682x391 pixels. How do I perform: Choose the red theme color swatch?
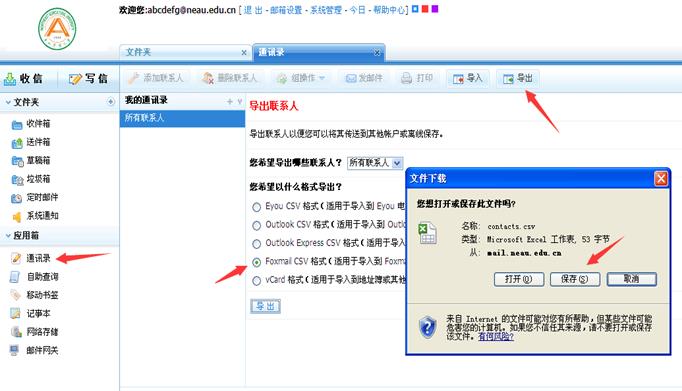425,9
